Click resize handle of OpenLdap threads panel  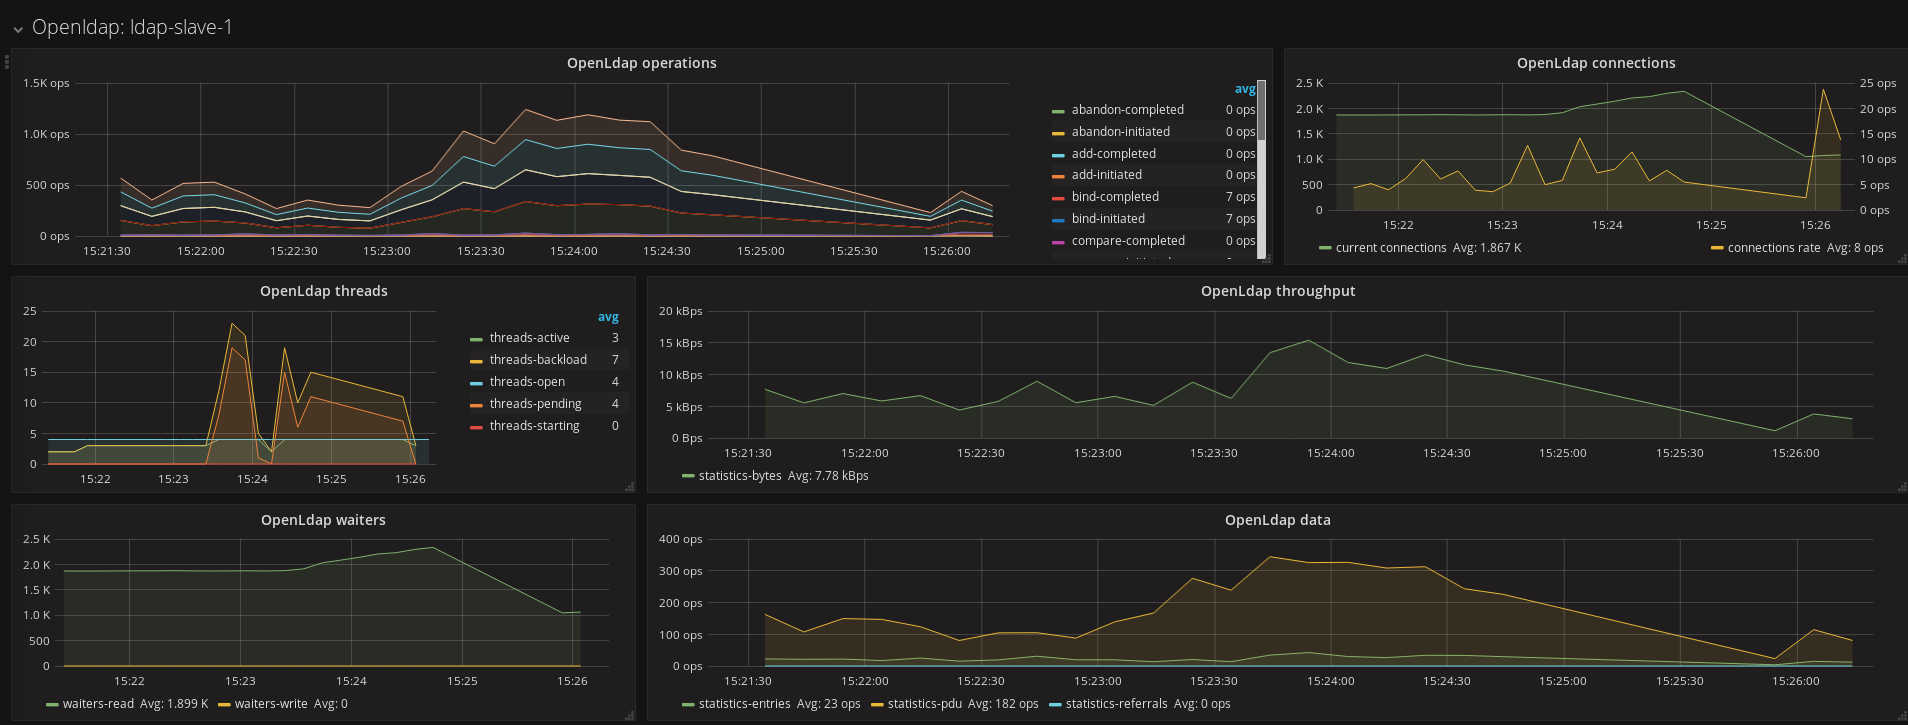(x=630, y=487)
